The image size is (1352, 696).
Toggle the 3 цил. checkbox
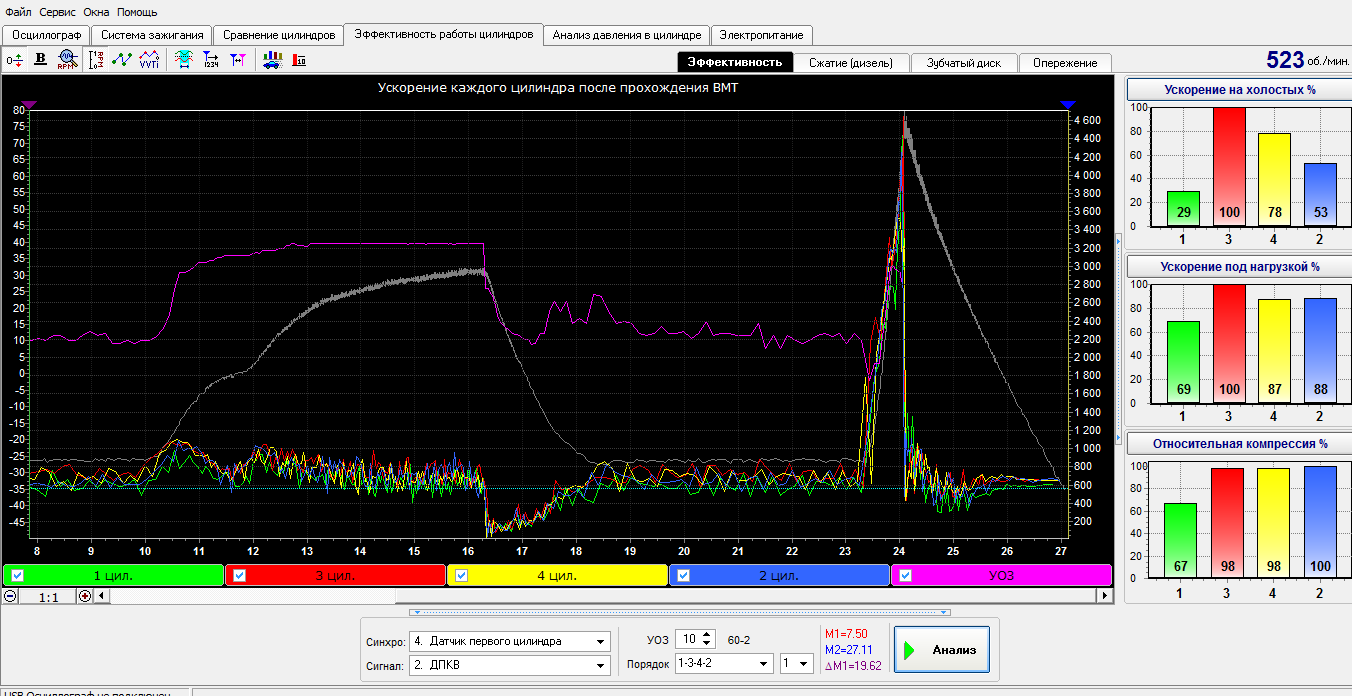coord(240,575)
